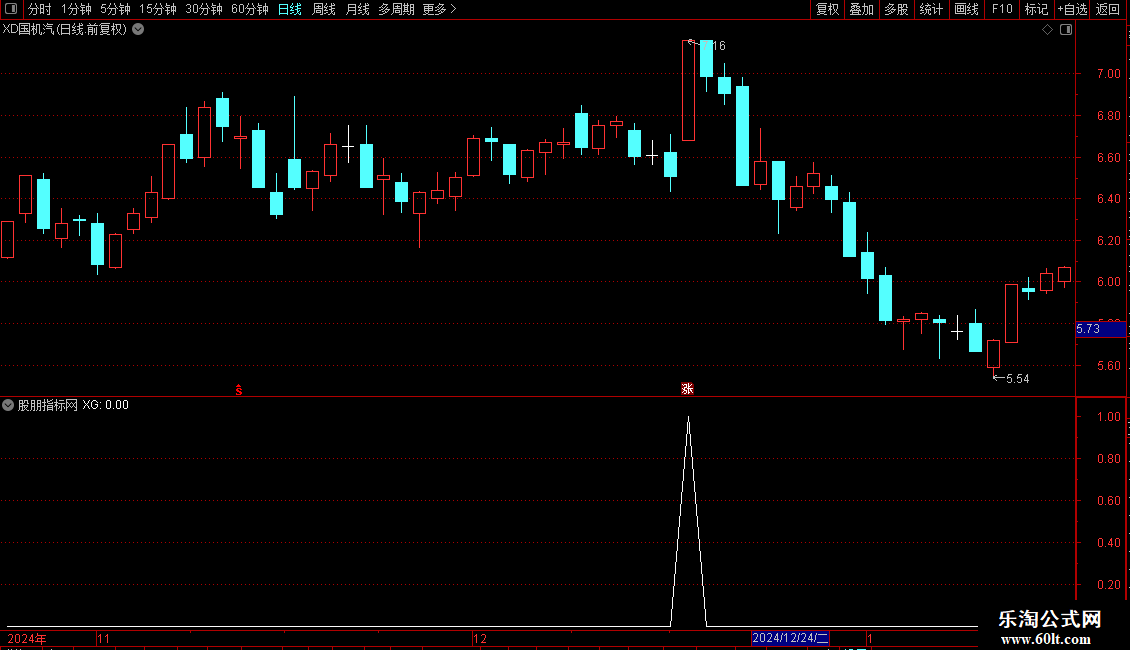Screen dimensions: 1130x650
Task: Open the 股朋指标网 indicator dropdown
Action: click(x=8, y=405)
